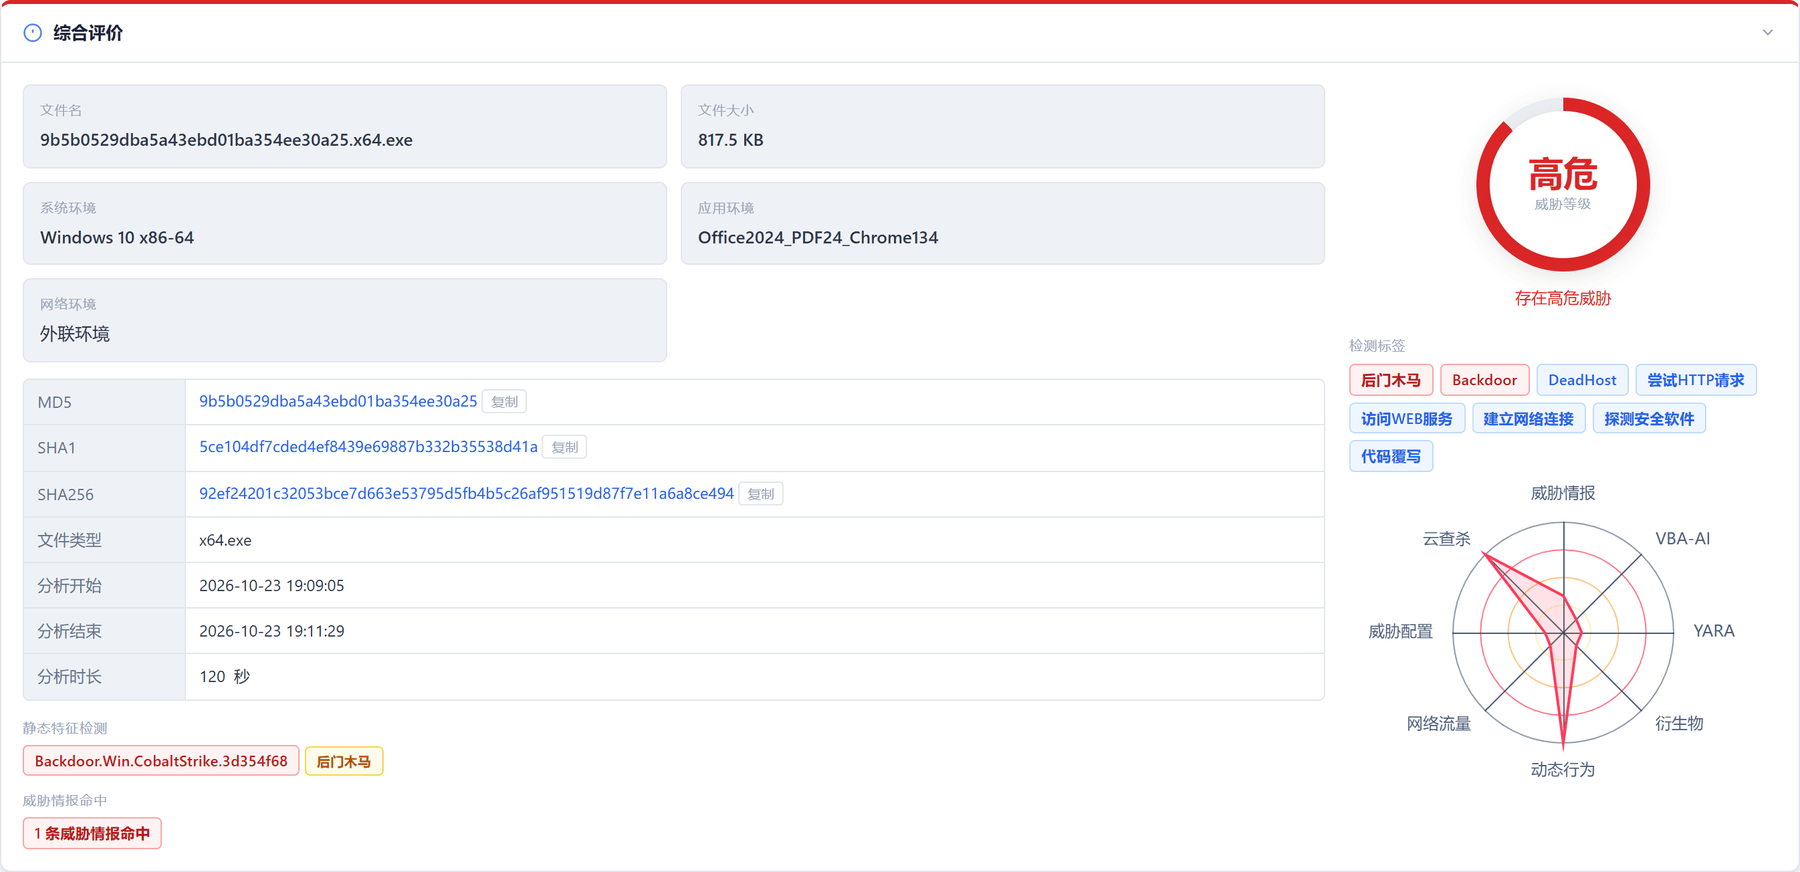
Task: Click the 高危 threat level gauge
Action: point(1563,184)
